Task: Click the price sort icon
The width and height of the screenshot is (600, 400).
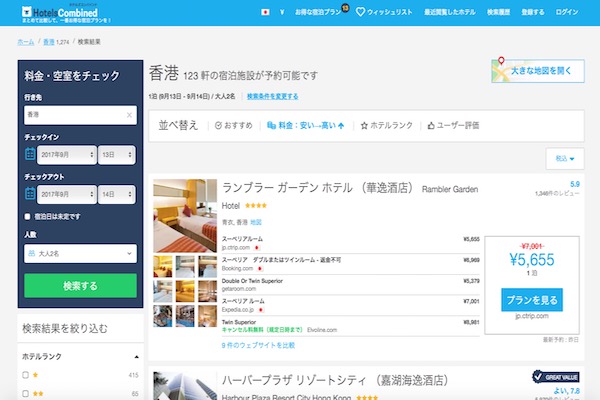Action: click(x=271, y=125)
